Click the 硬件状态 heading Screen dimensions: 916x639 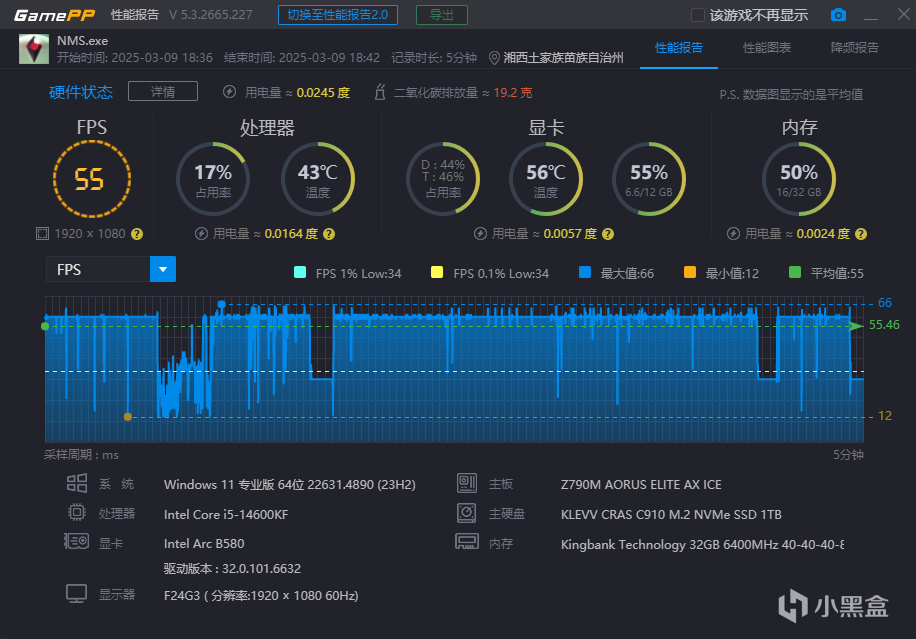coord(81,92)
